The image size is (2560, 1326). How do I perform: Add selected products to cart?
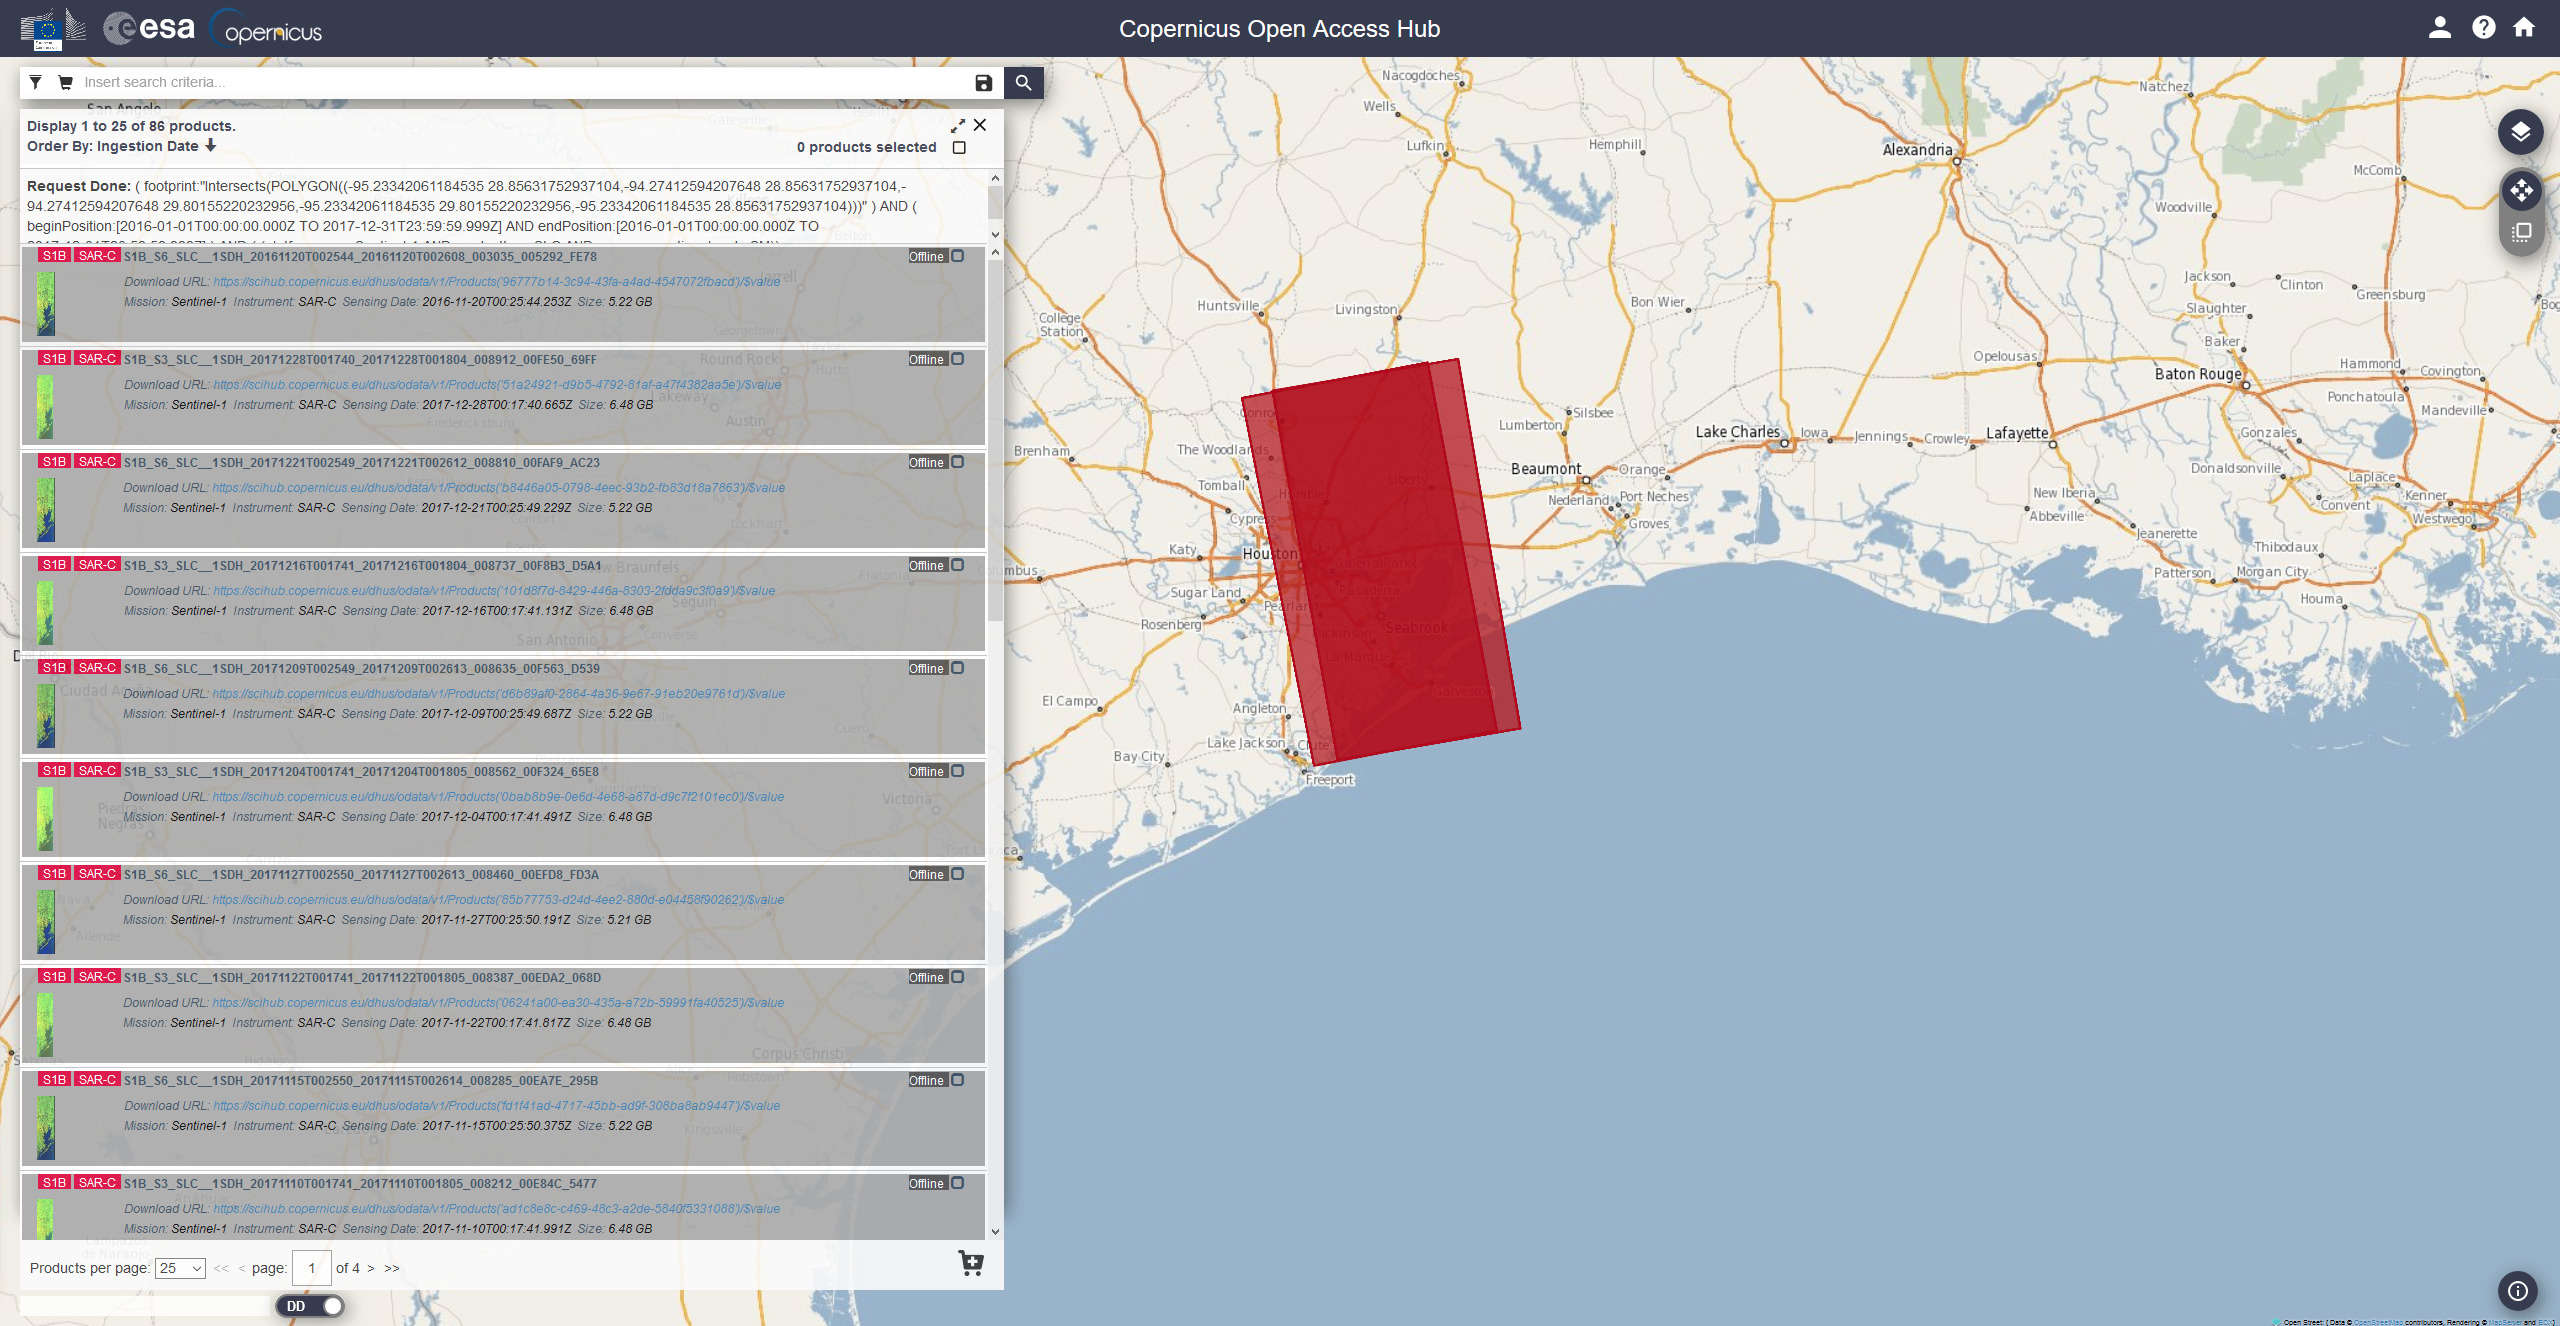click(x=971, y=1263)
